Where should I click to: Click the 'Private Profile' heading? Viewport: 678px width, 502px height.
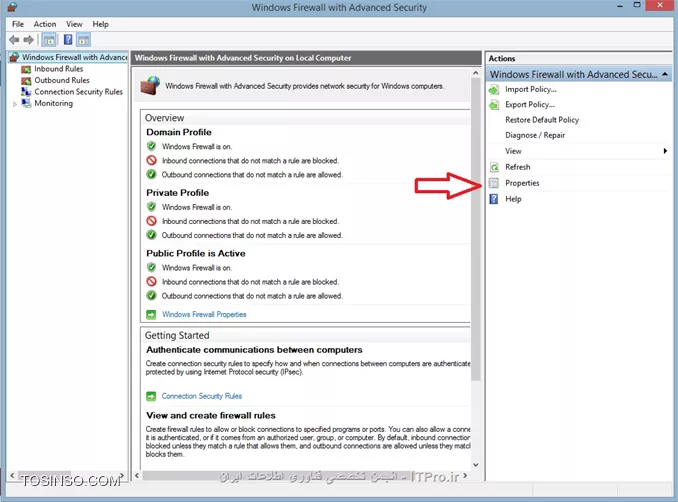pyautogui.click(x=177, y=193)
